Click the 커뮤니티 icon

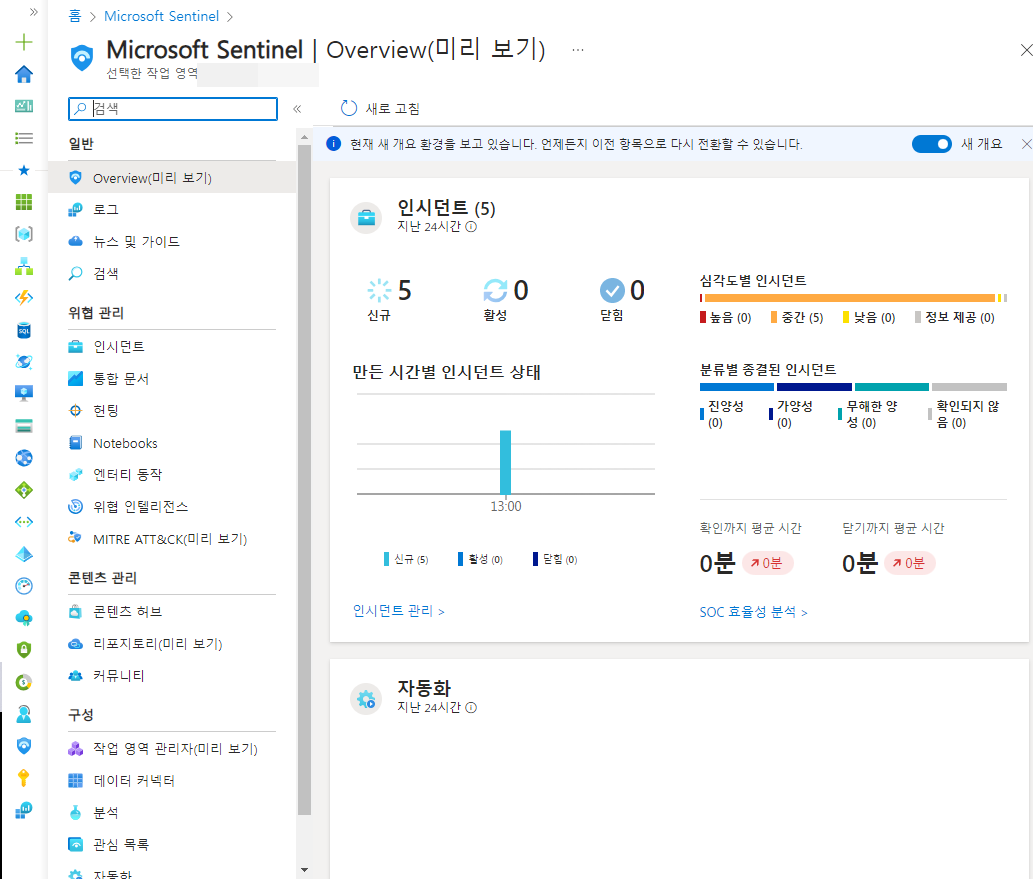(76, 675)
